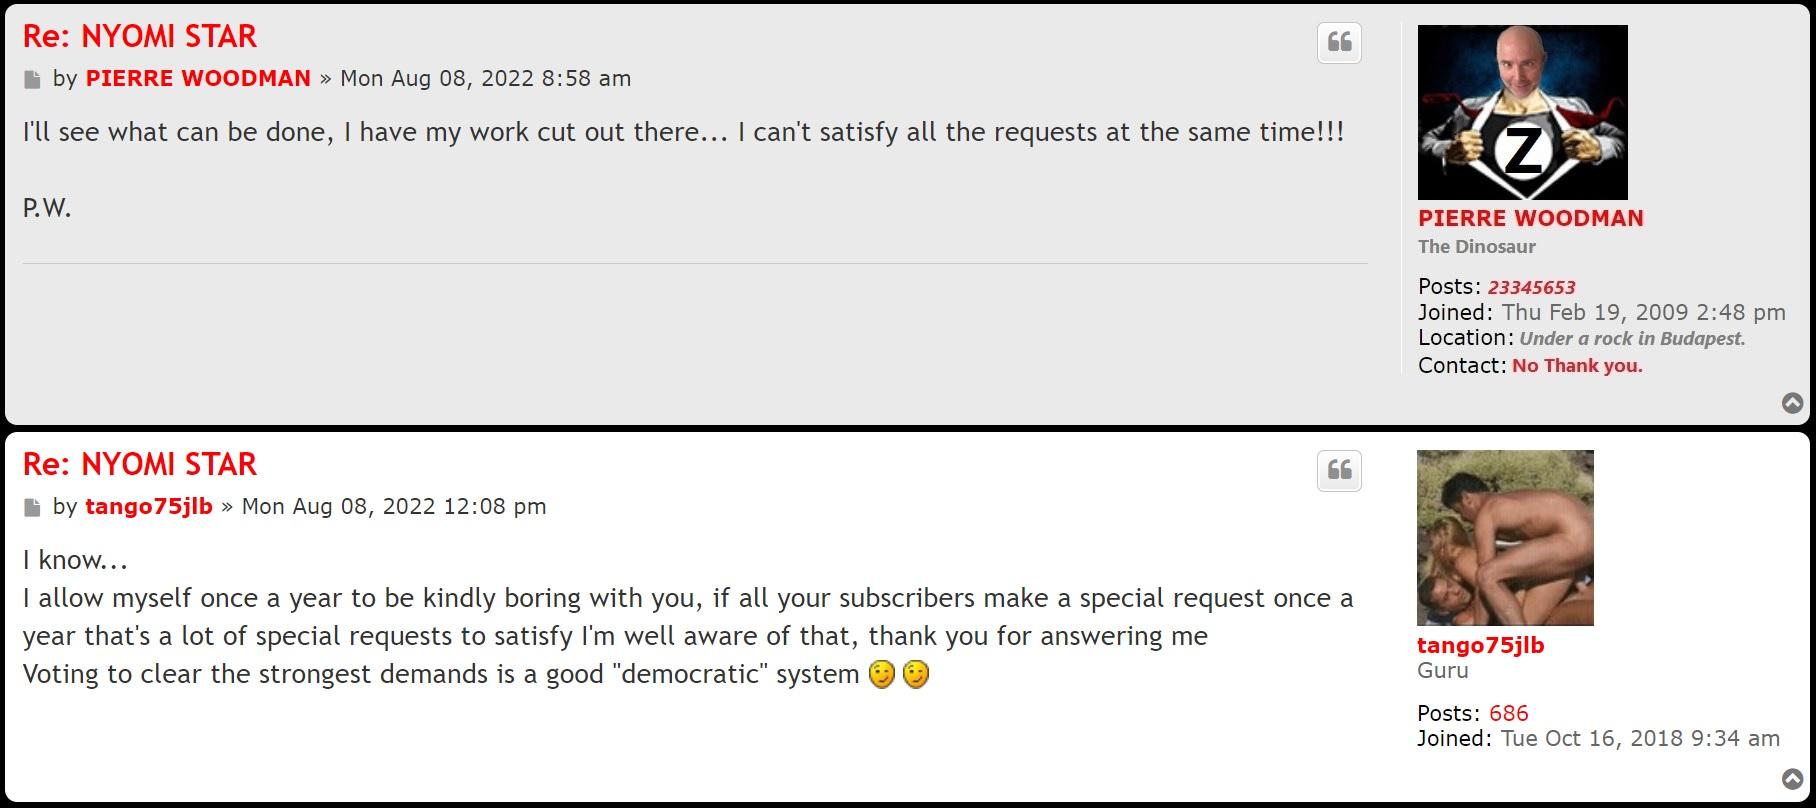The width and height of the screenshot is (1817, 808).
Task: Open the first 'Re: NYOMI STAR' post title
Action: 140,36
